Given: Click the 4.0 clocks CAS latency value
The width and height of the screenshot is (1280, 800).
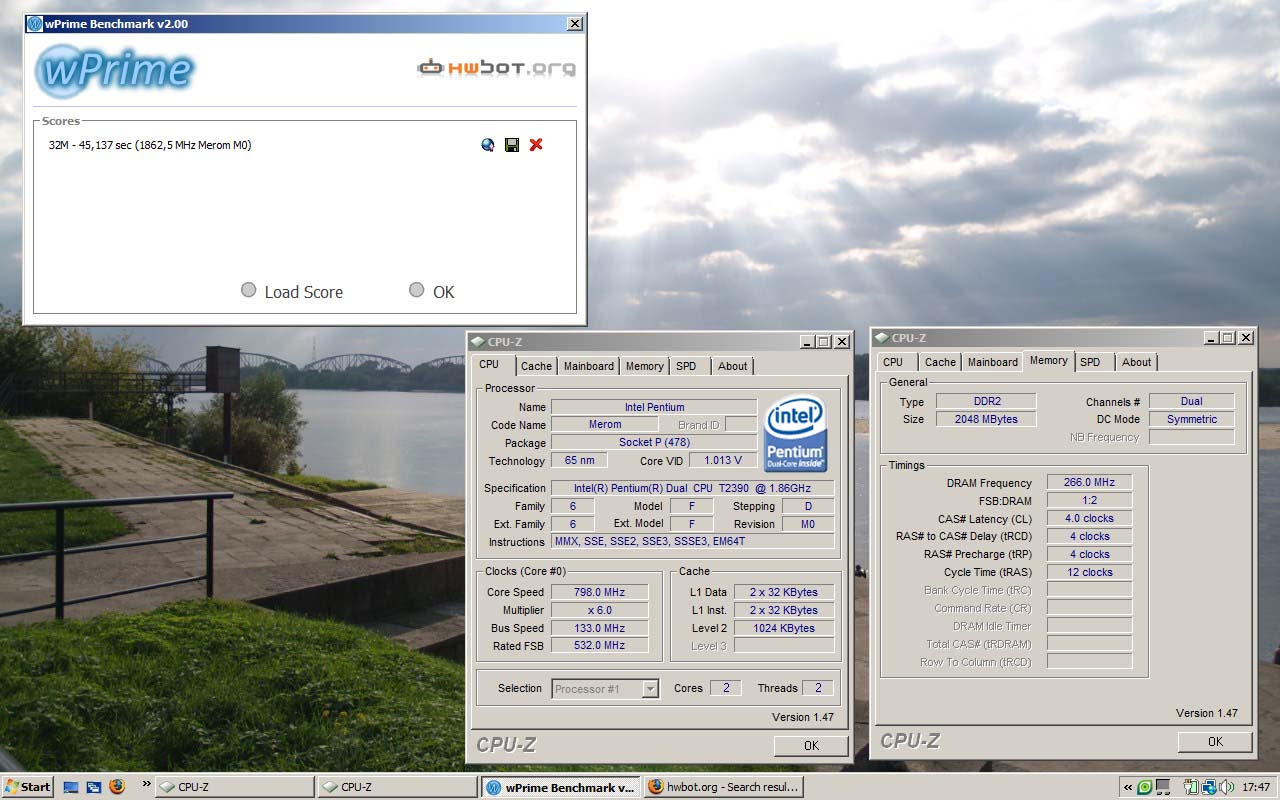Looking at the screenshot, I should point(1089,519).
